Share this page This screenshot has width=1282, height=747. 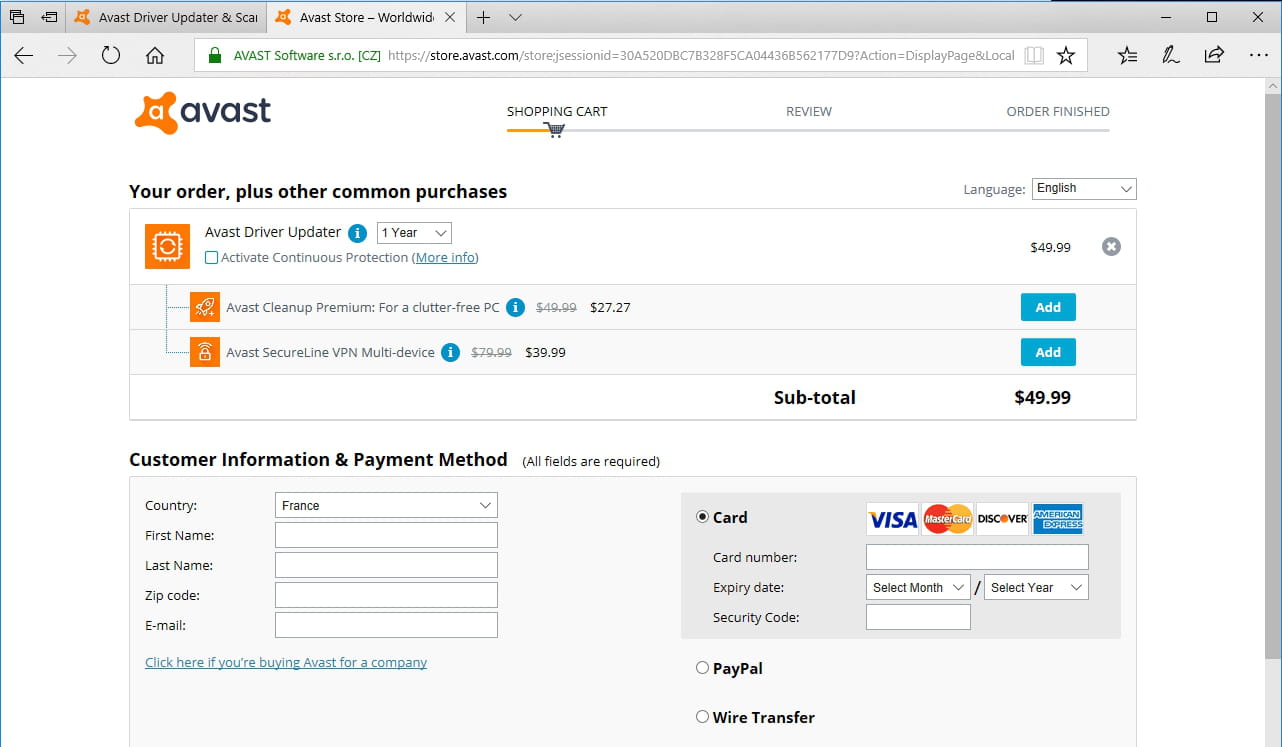click(1214, 56)
